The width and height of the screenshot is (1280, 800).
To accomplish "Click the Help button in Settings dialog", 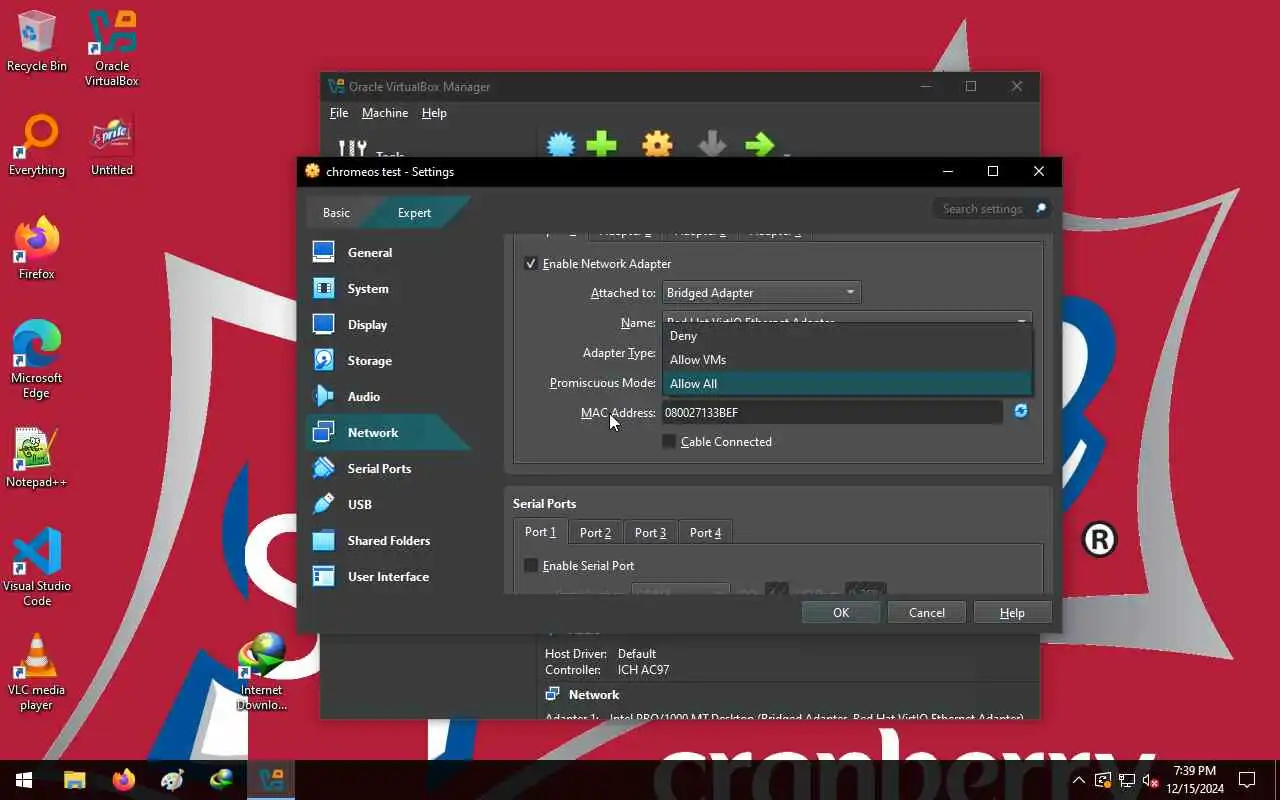I will tap(1012, 613).
